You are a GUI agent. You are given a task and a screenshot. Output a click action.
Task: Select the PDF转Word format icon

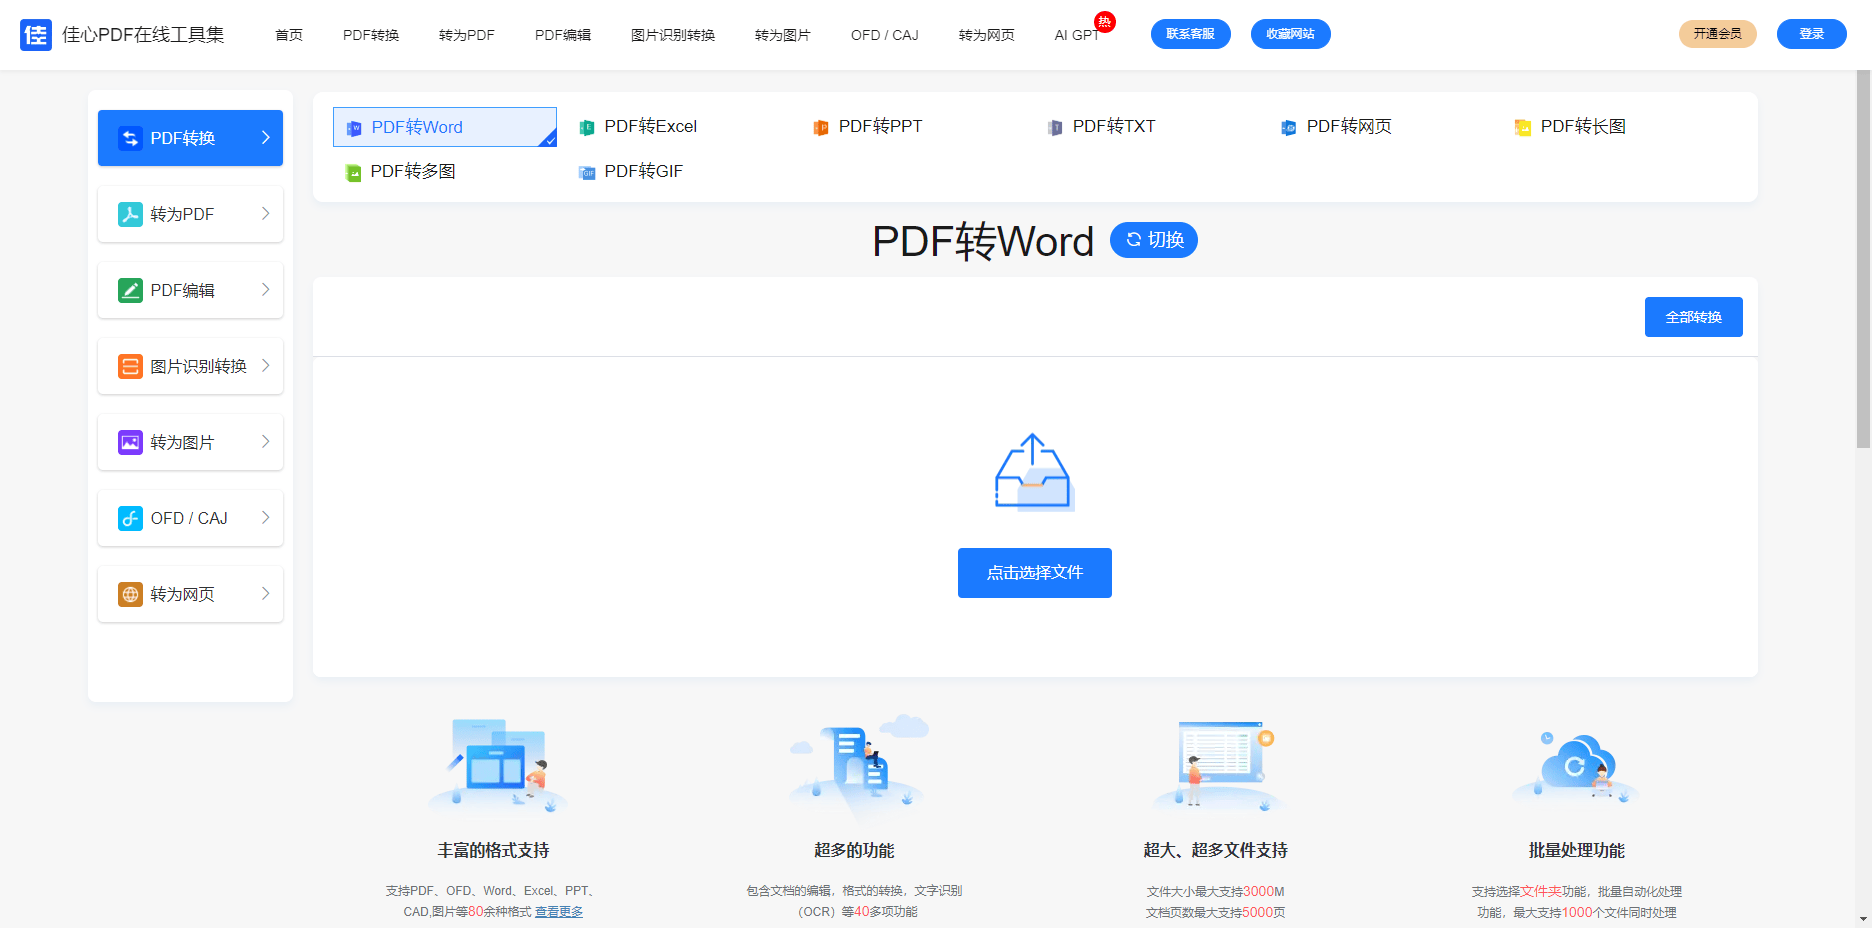coord(353,127)
